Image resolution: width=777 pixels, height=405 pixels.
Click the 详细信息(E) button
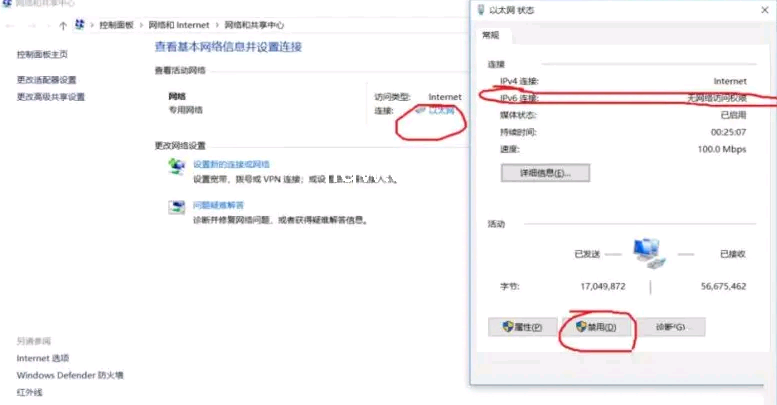pos(545,172)
